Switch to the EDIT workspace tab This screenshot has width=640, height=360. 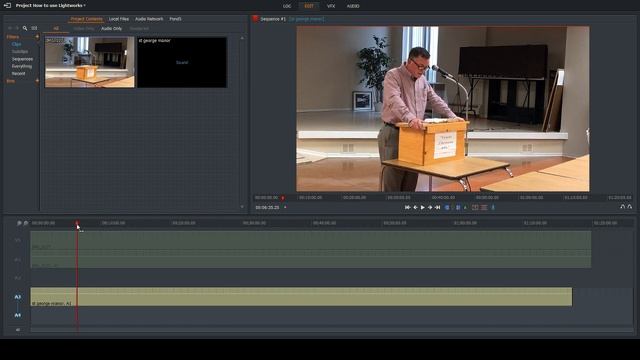point(309,6)
